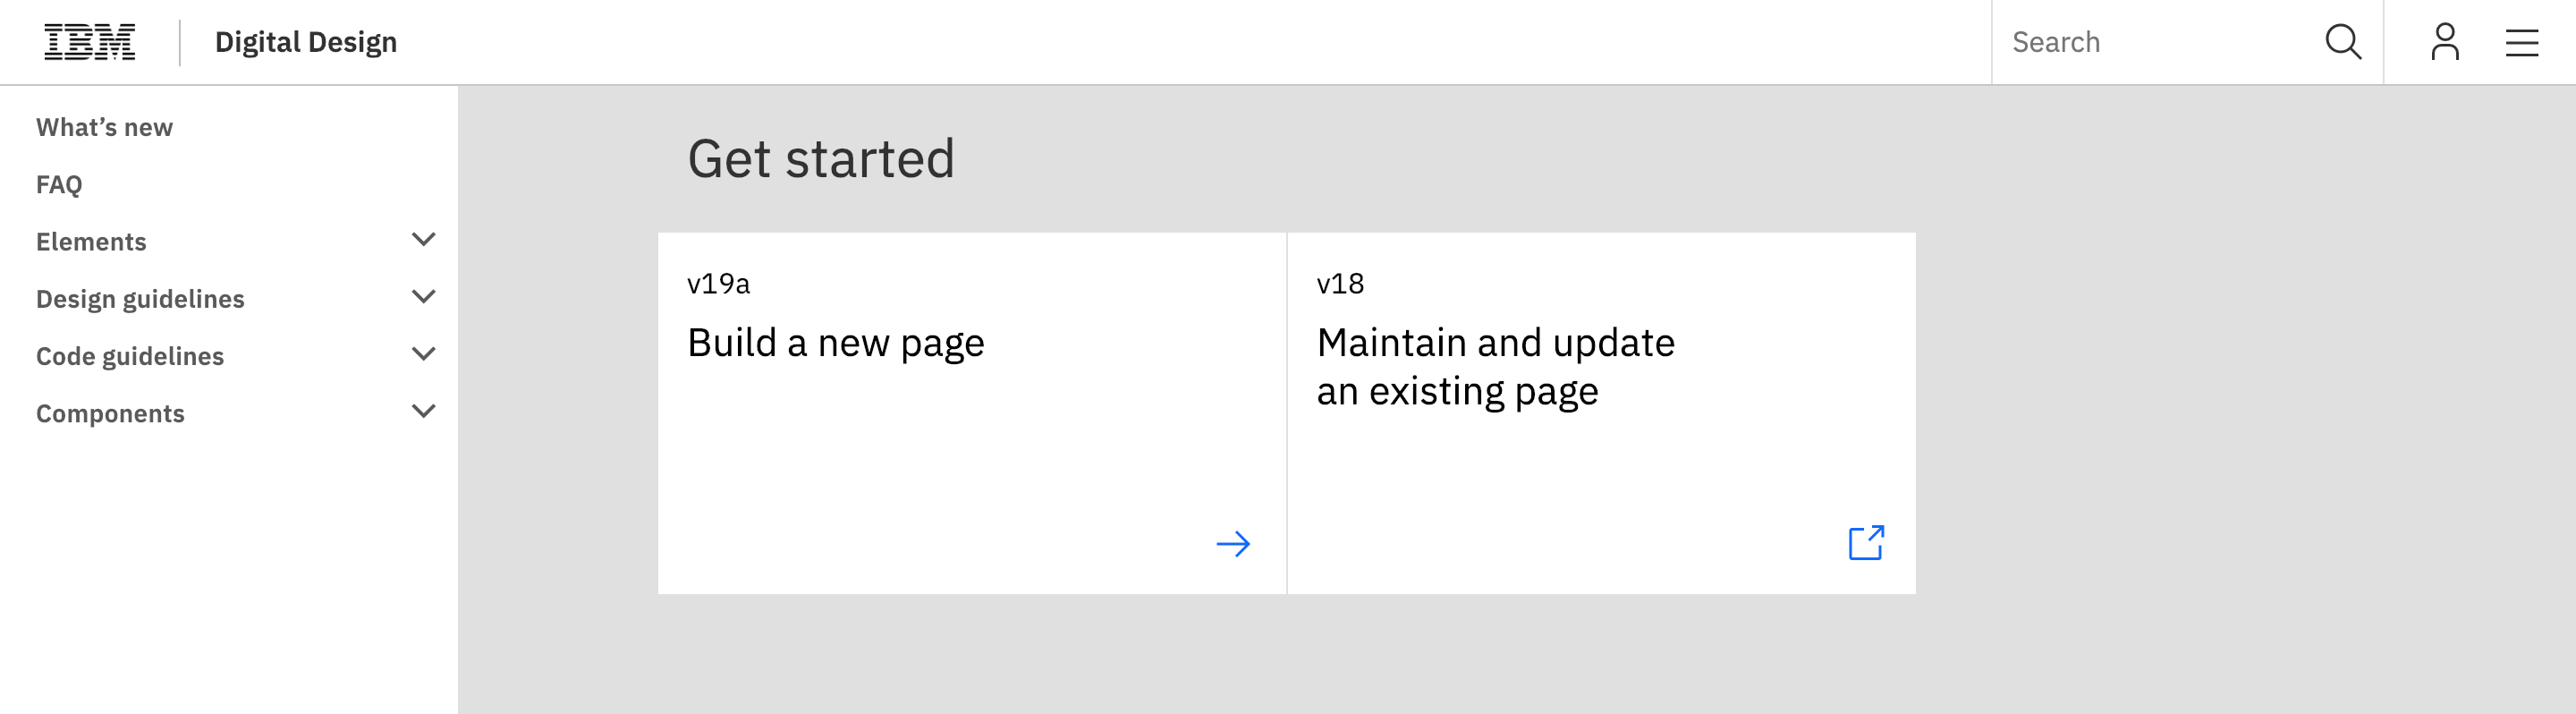The width and height of the screenshot is (2576, 714).
Task: Expand the Elements section
Action: pos(423,240)
